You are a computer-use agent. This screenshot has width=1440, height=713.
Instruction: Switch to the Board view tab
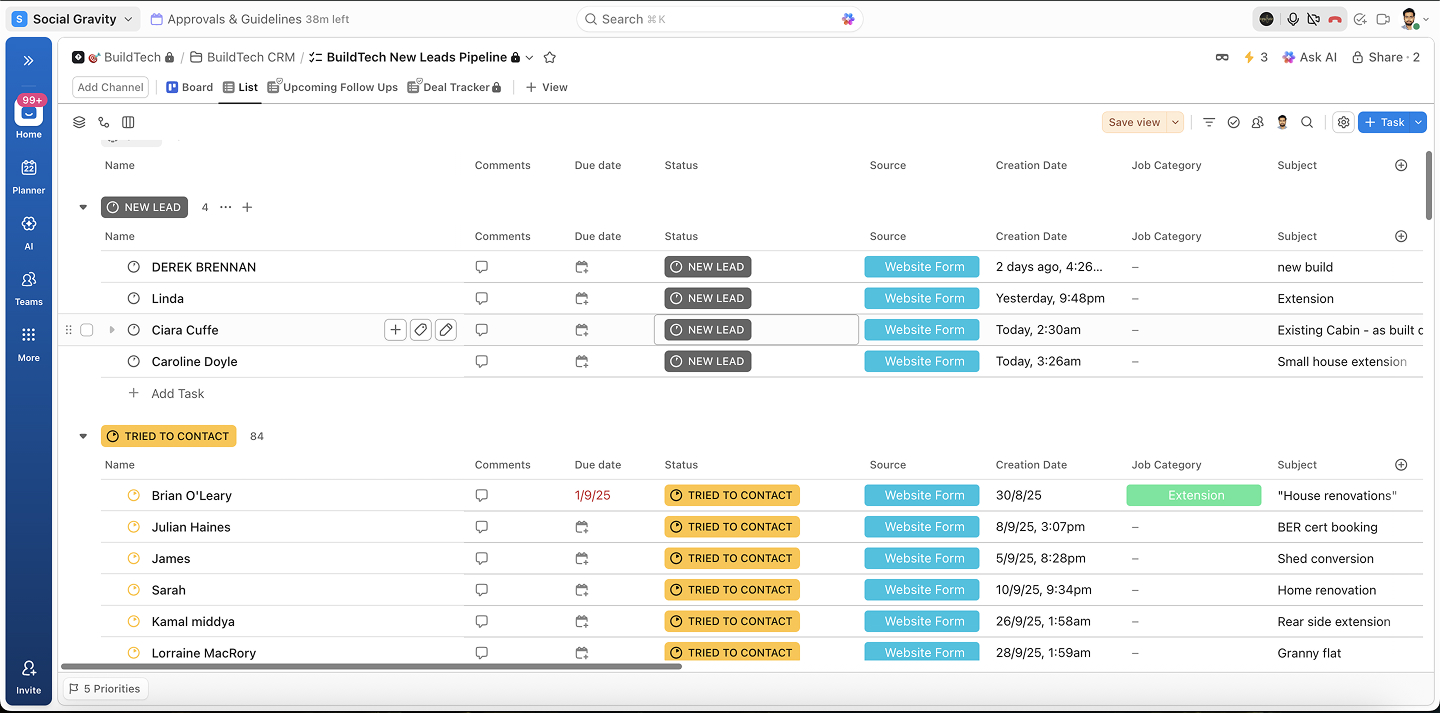pos(189,87)
